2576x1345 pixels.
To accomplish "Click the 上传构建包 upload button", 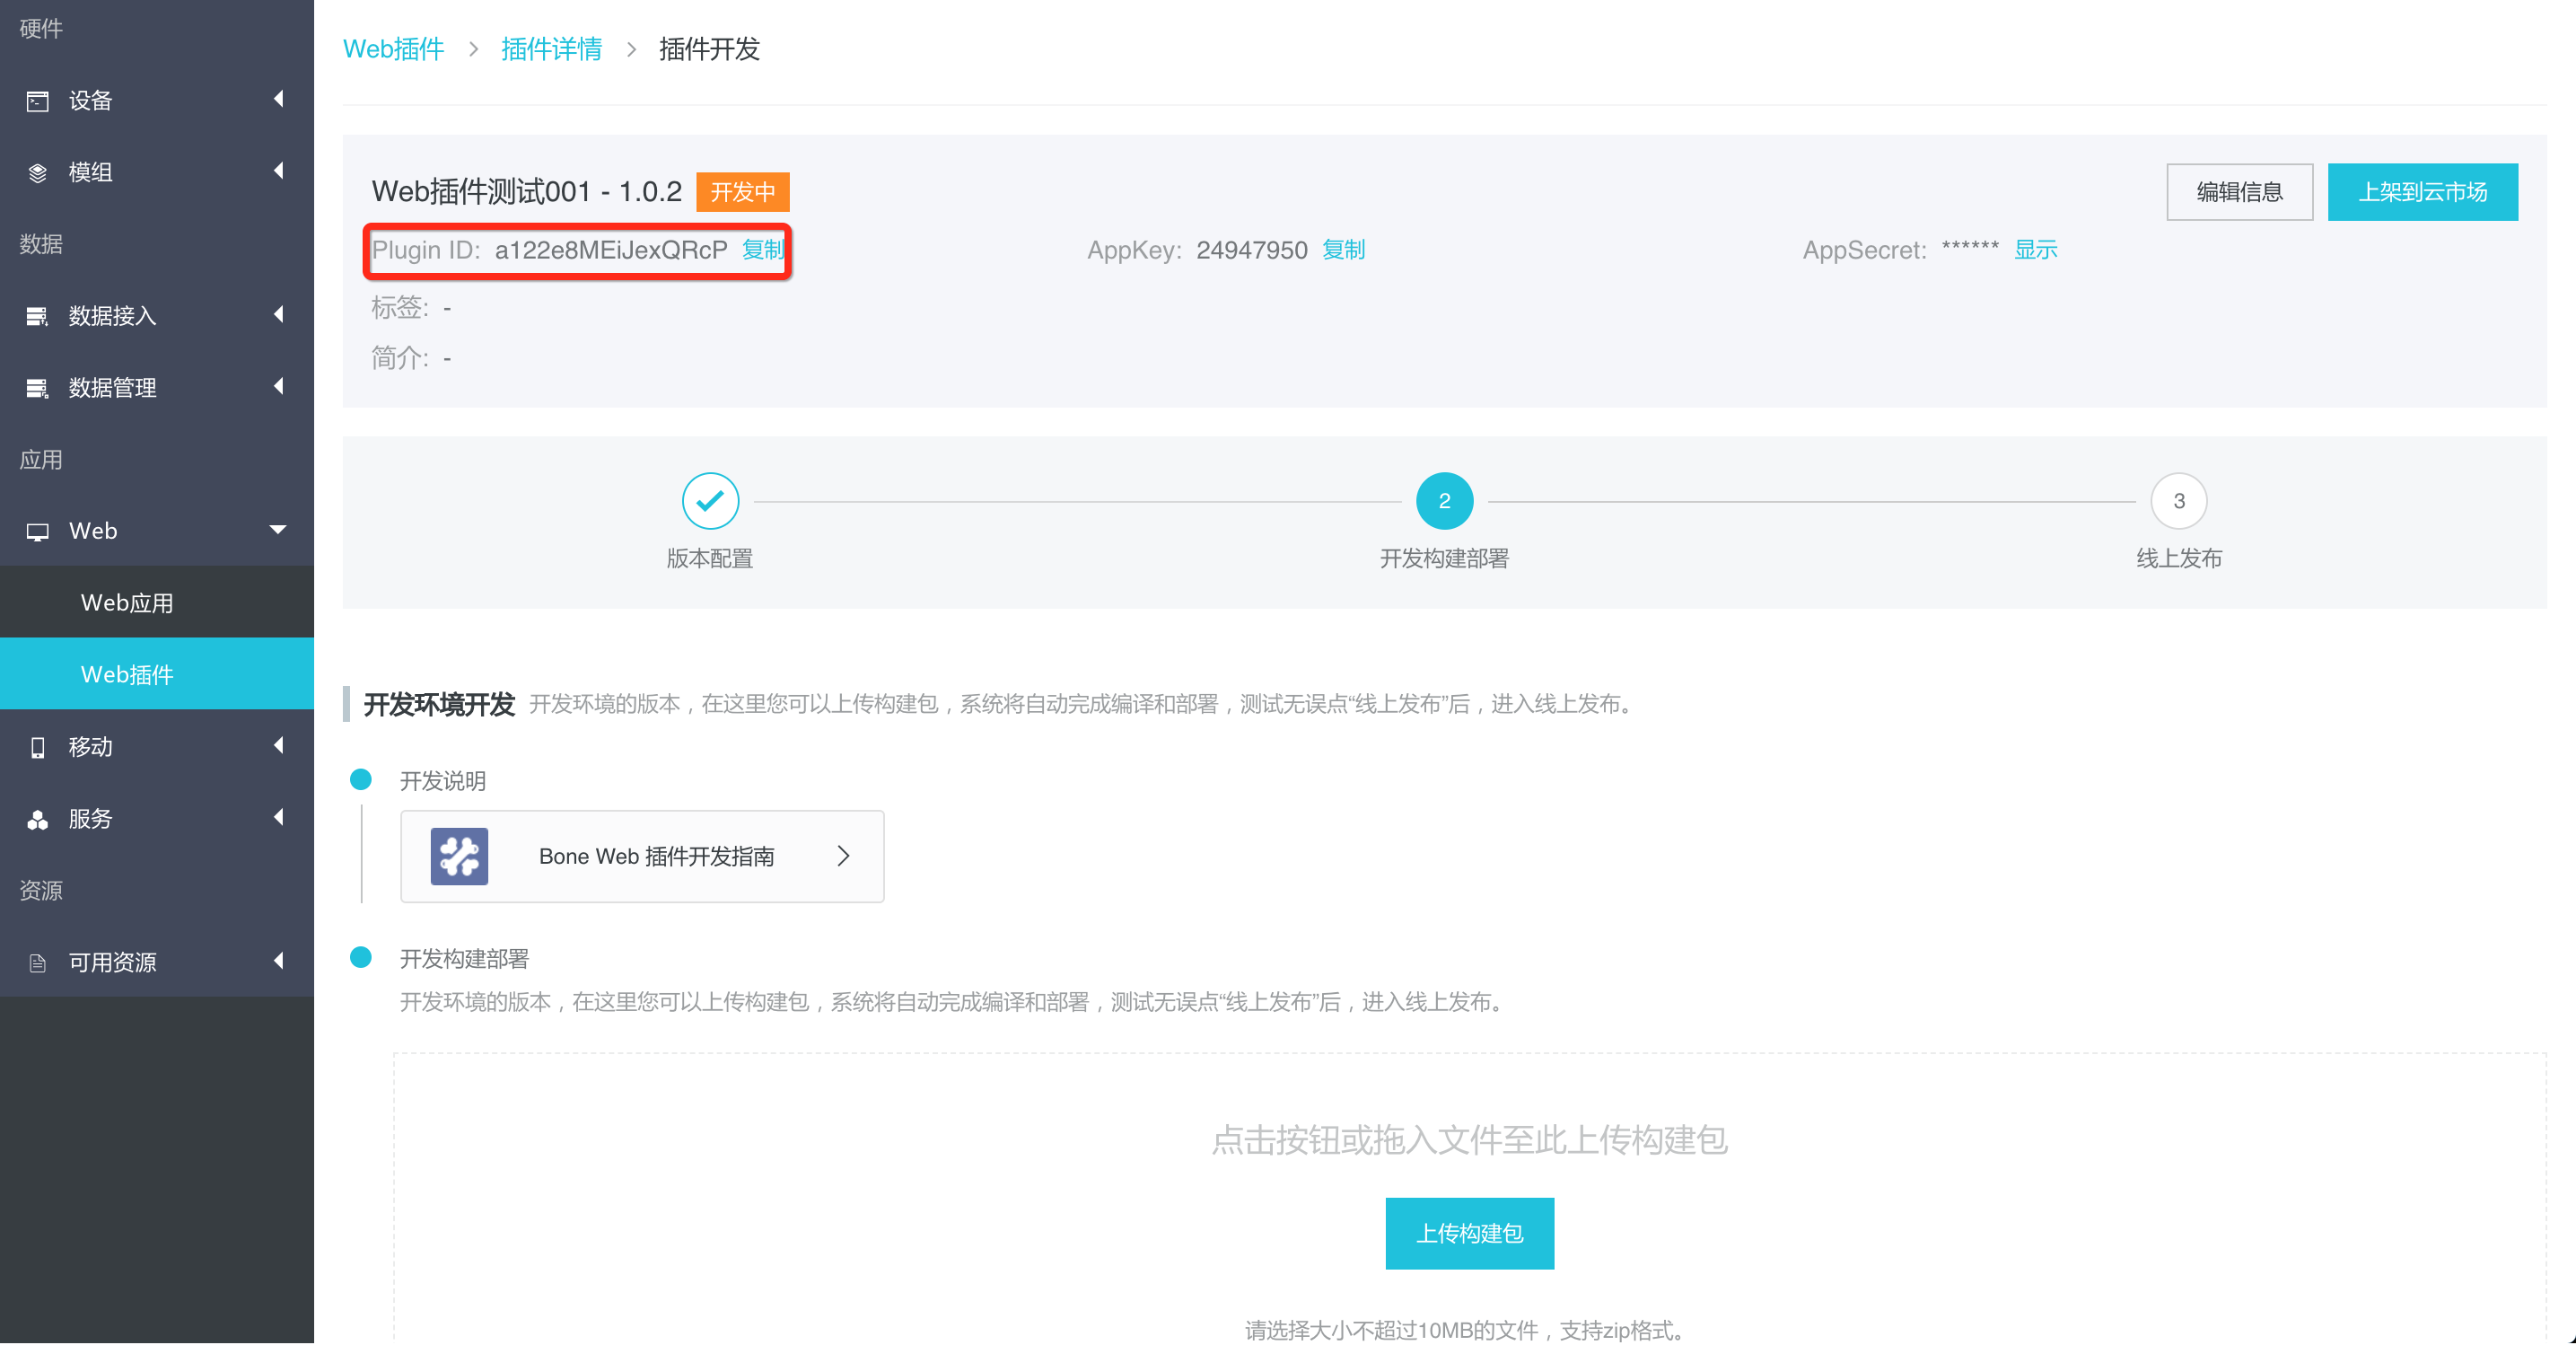I will tap(1469, 1234).
